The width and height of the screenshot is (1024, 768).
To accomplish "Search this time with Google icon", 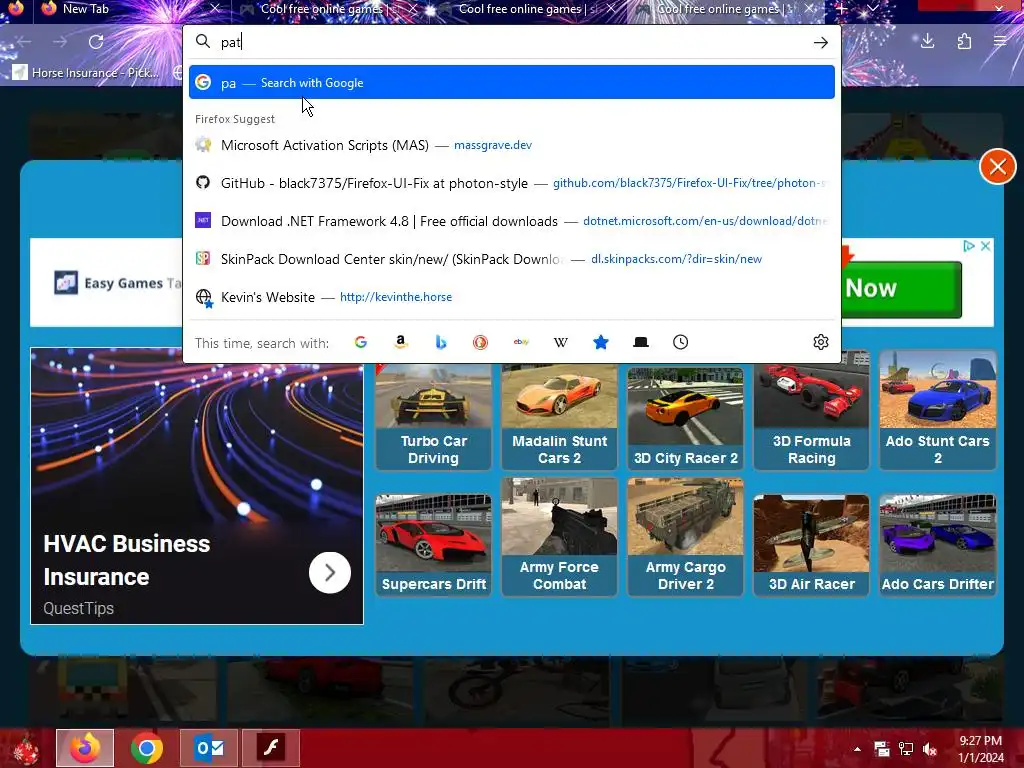I will [x=360, y=342].
